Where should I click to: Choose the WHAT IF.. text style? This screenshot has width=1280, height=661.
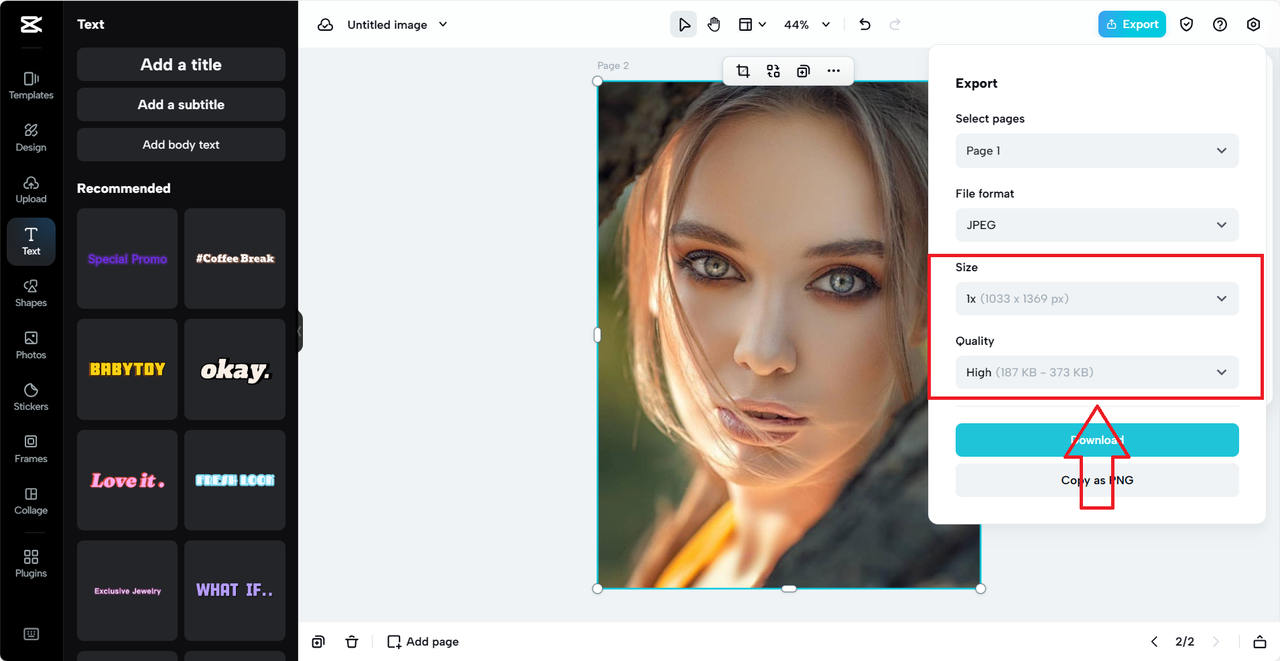coord(235,591)
